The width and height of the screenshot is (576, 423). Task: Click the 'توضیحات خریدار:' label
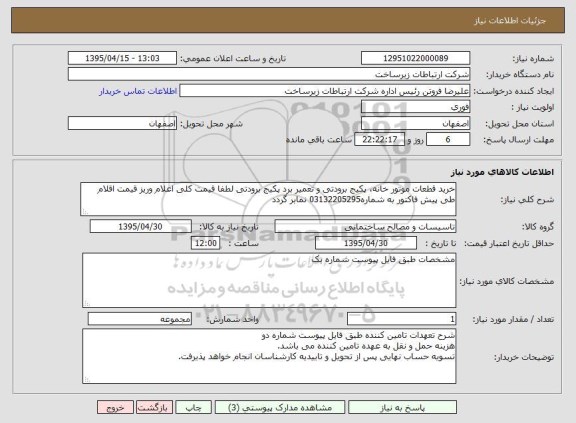pos(524,357)
